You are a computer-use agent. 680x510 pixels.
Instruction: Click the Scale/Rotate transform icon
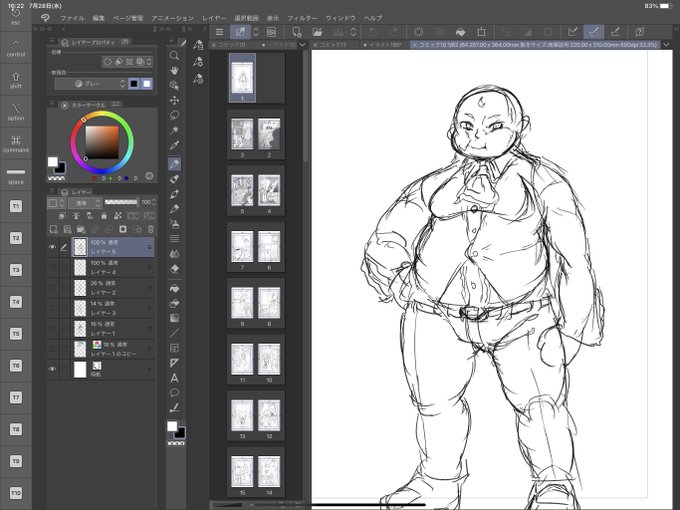click(481, 32)
